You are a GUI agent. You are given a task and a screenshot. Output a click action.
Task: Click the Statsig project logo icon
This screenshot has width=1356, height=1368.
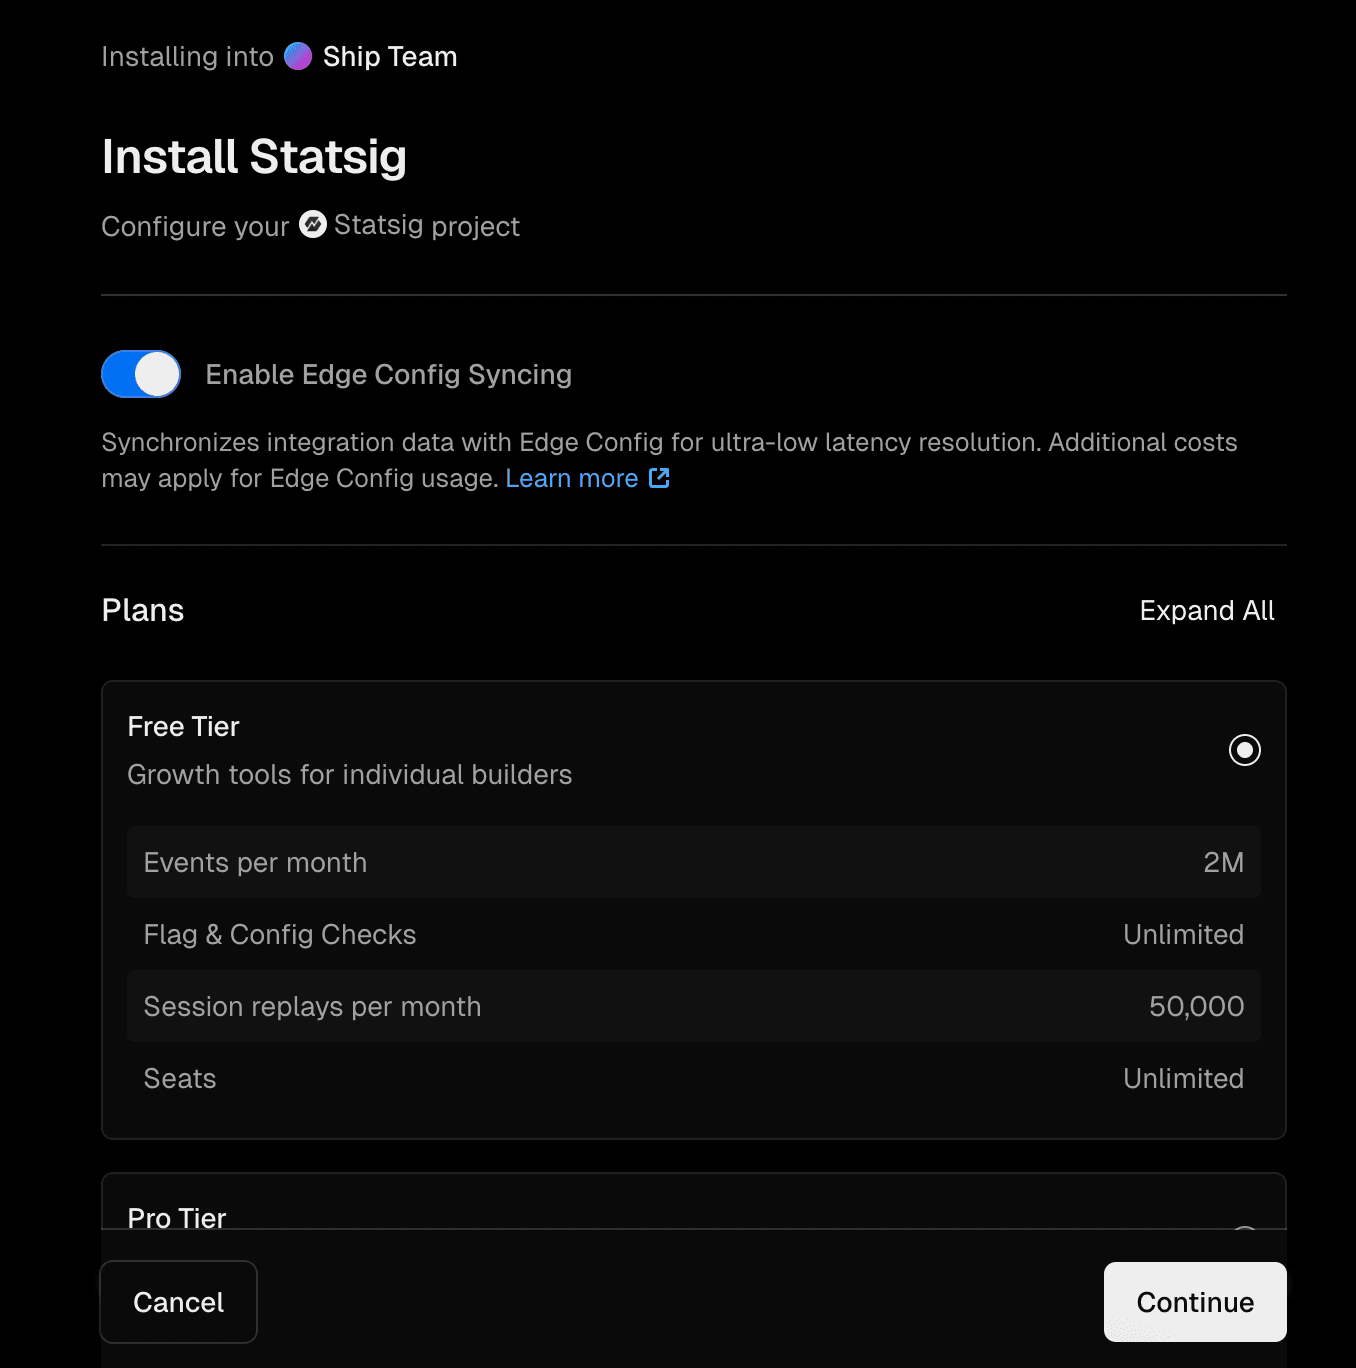(313, 224)
